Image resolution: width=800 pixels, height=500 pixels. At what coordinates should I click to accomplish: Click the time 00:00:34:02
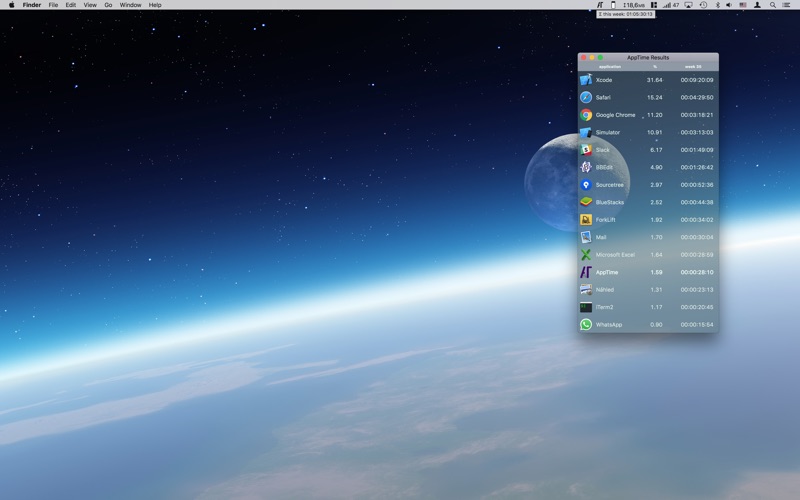pos(697,220)
